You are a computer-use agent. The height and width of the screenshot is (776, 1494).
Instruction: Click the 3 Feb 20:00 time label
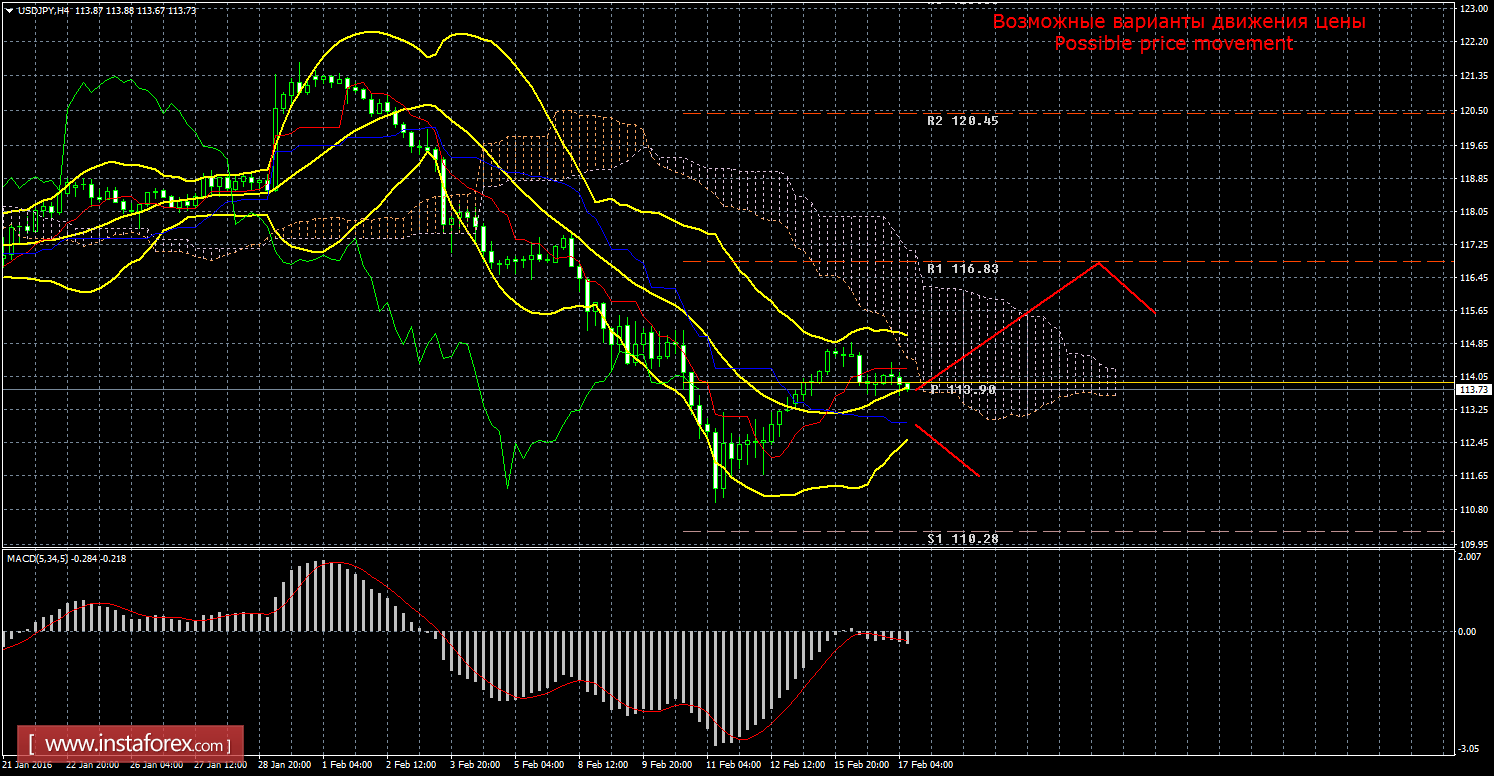tap(475, 765)
